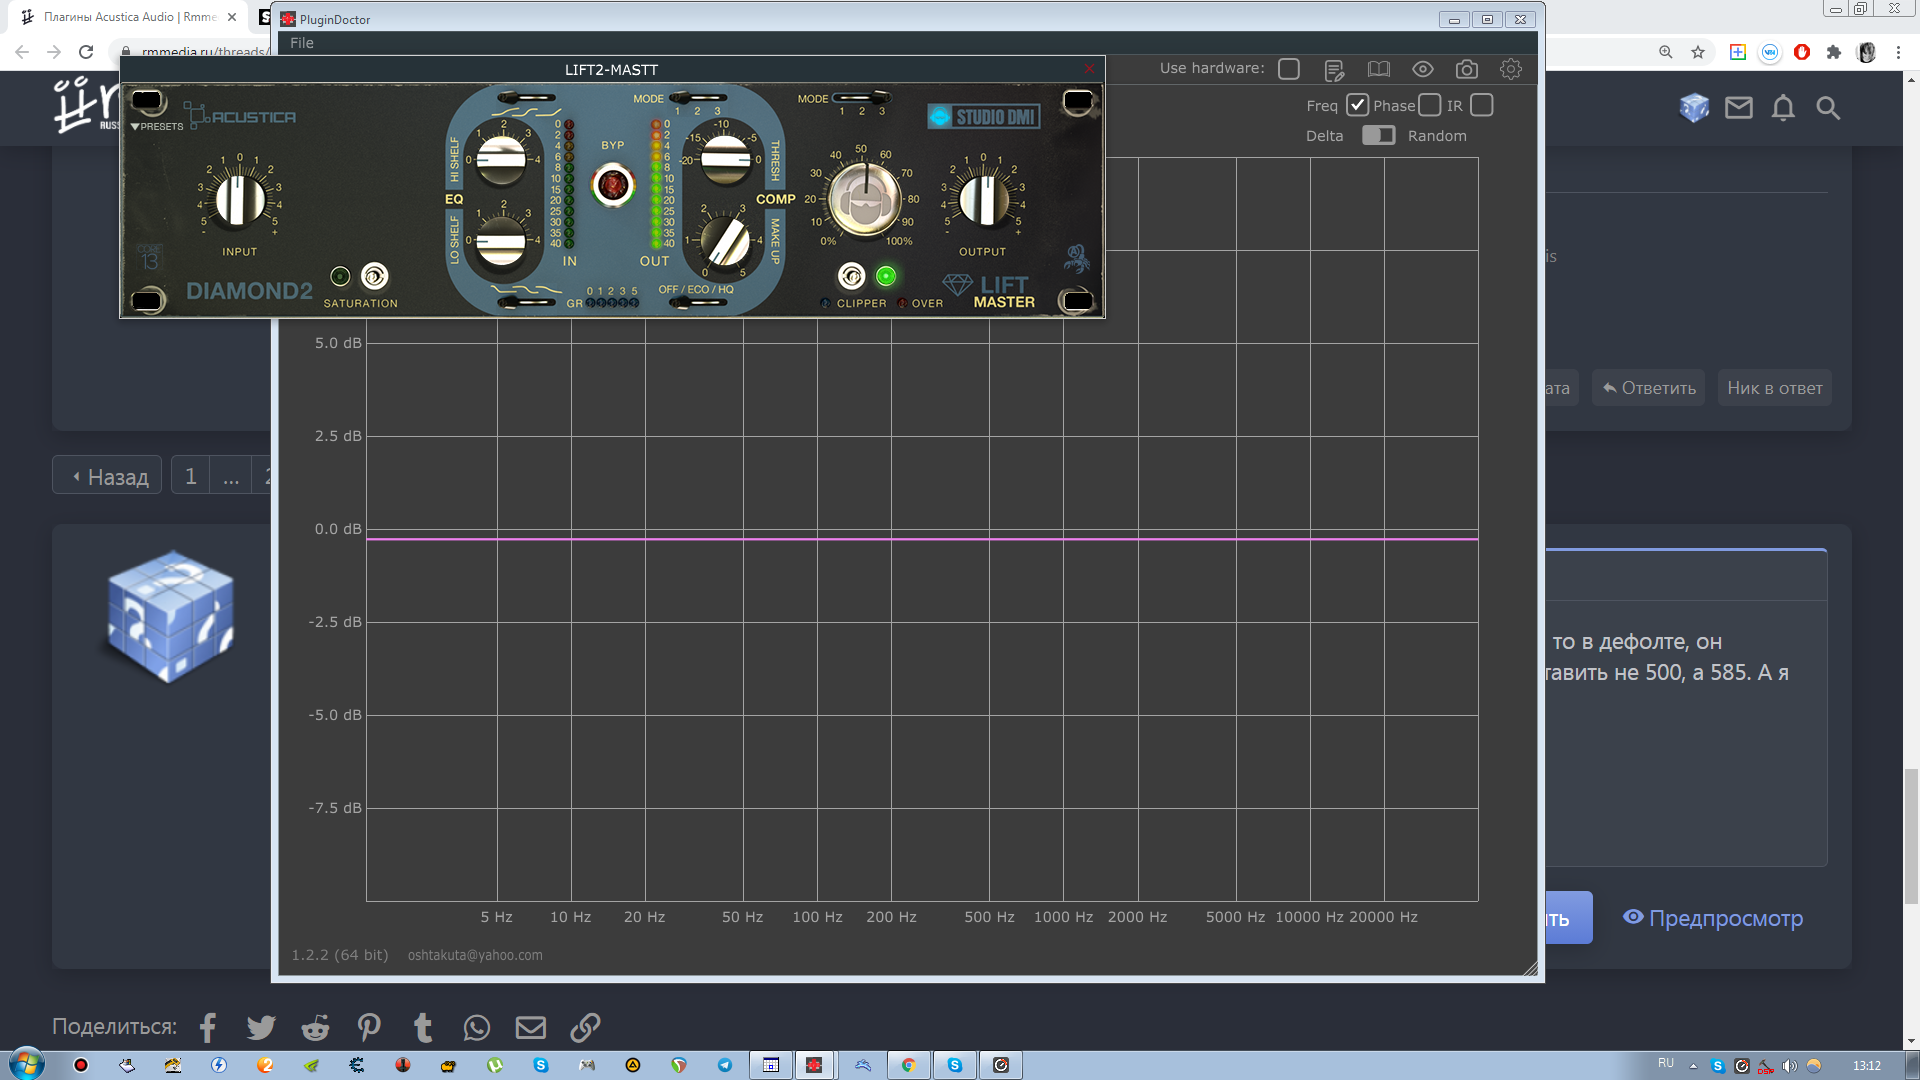Image resolution: width=1920 pixels, height=1080 pixels.
Task: Share via email envelope icon
Action: pos(531,1027)
